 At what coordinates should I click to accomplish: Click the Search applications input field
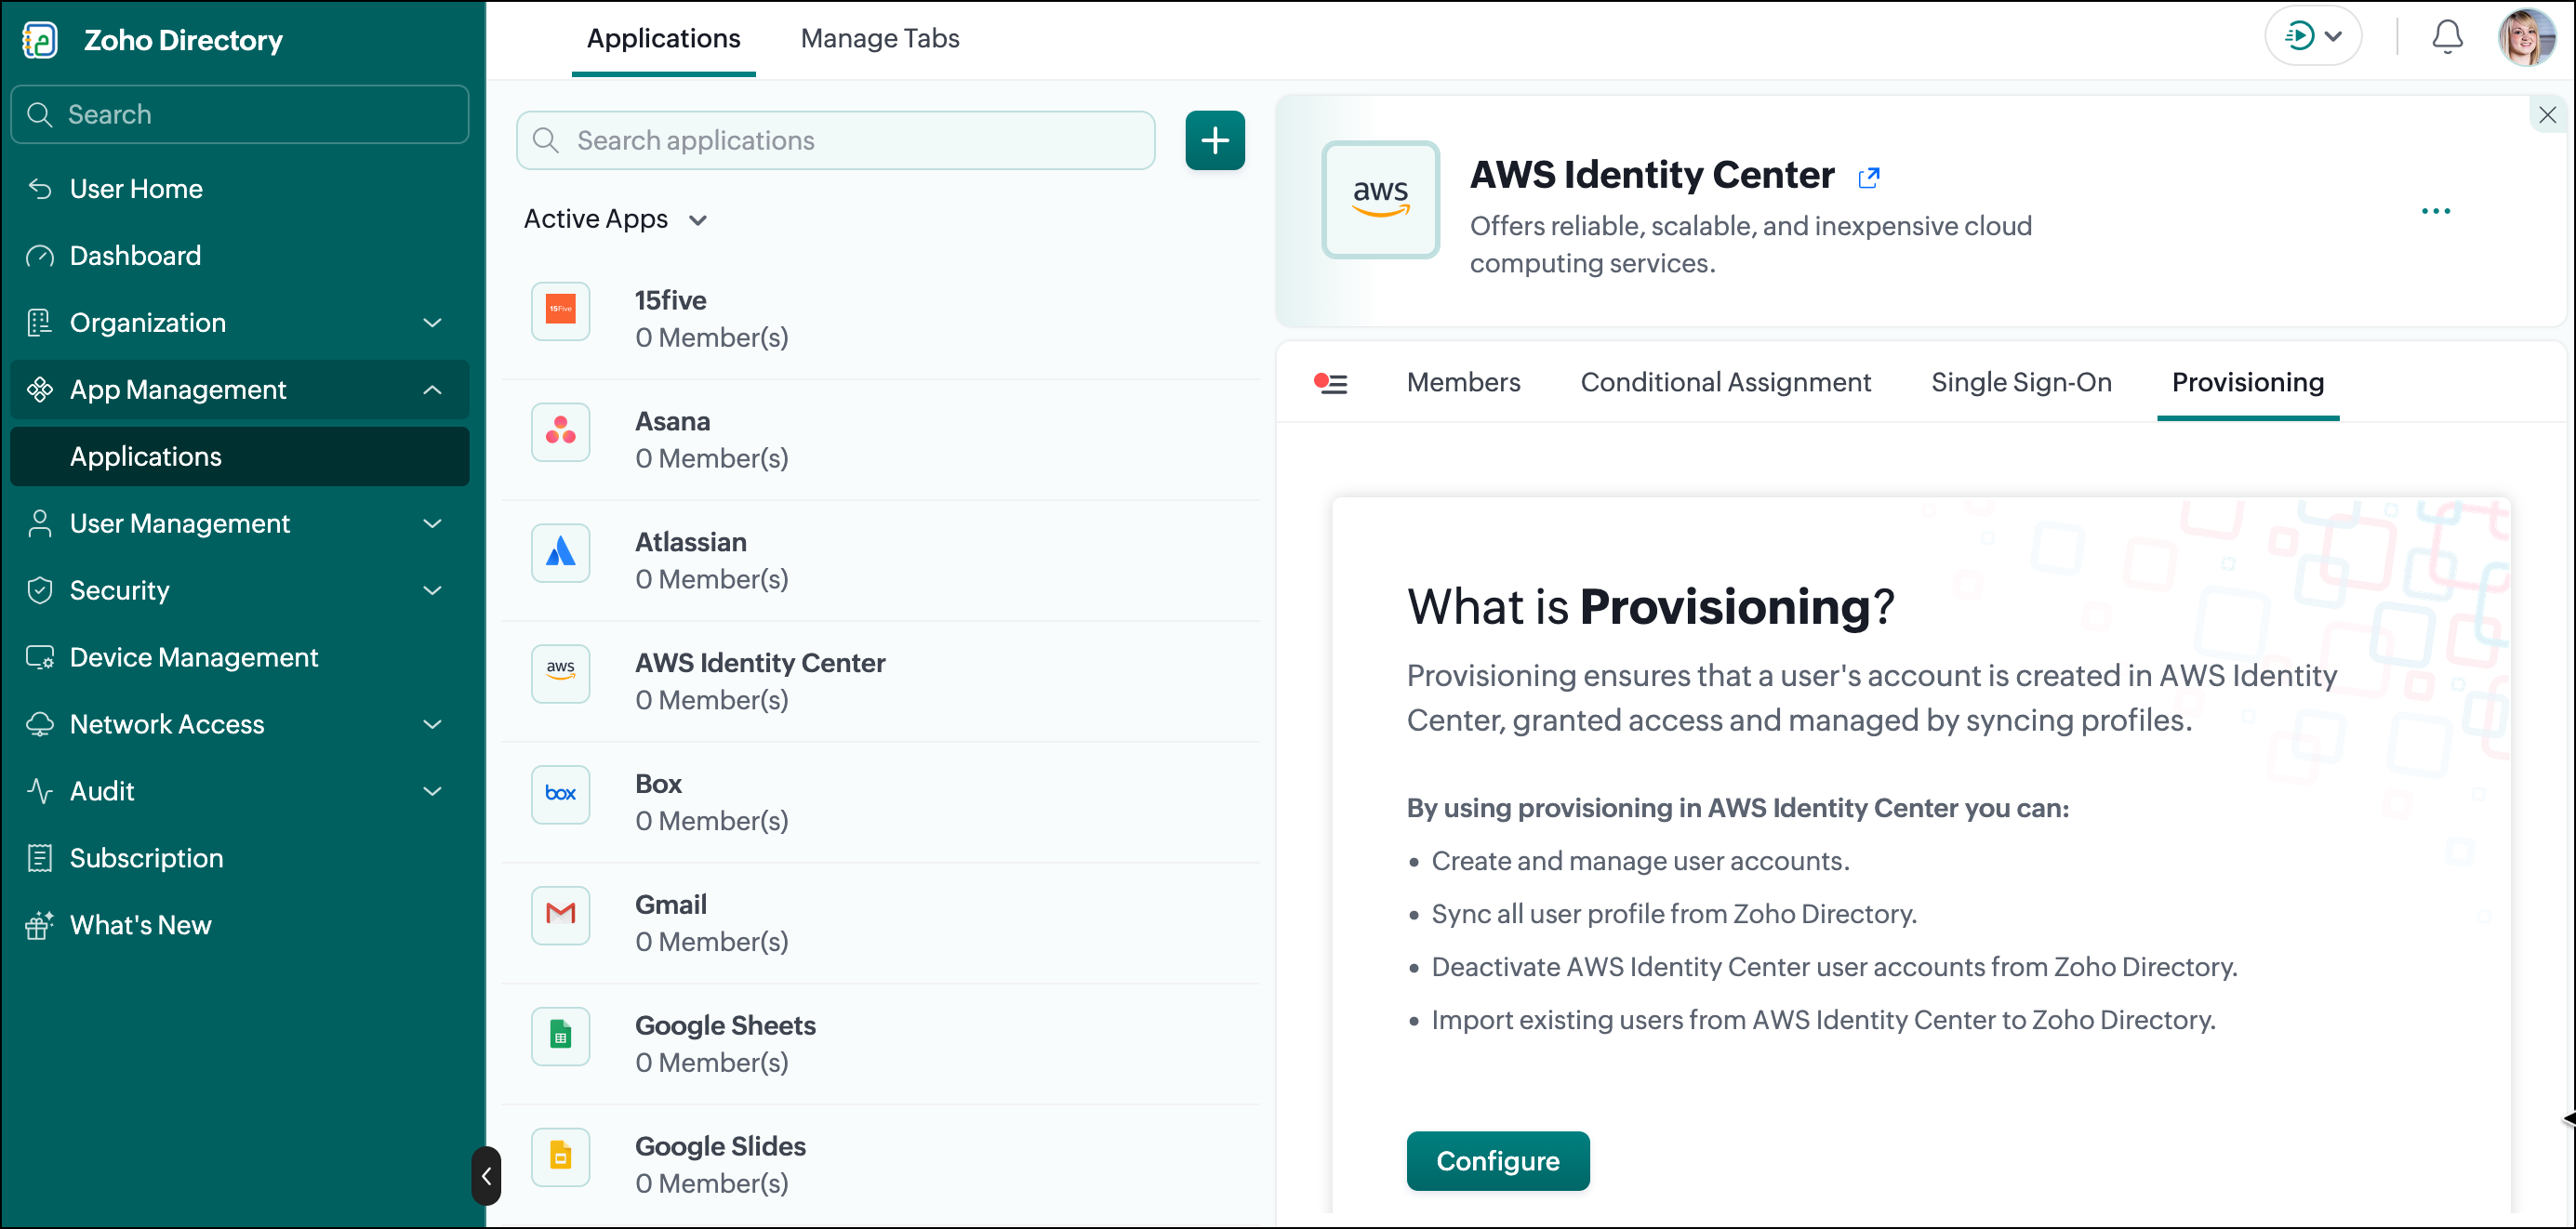point(835,140)
